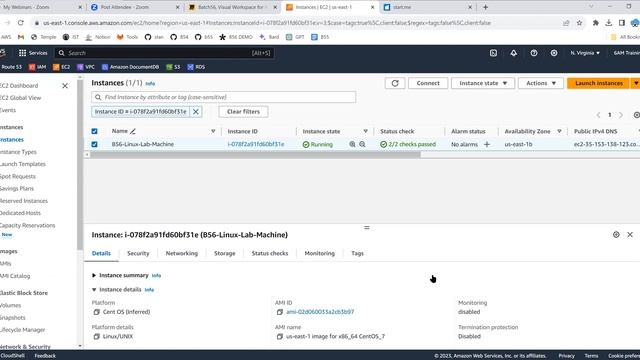
Task: Close the instance details panel
Action: [630, 235]
